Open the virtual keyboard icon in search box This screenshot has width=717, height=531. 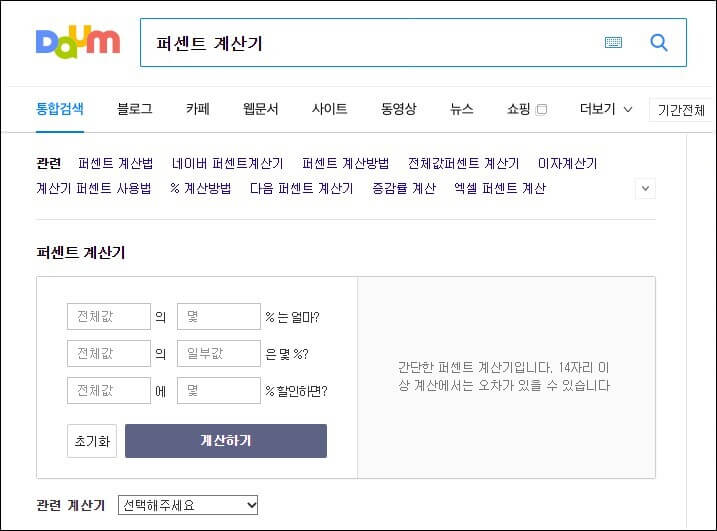[613, 43]
